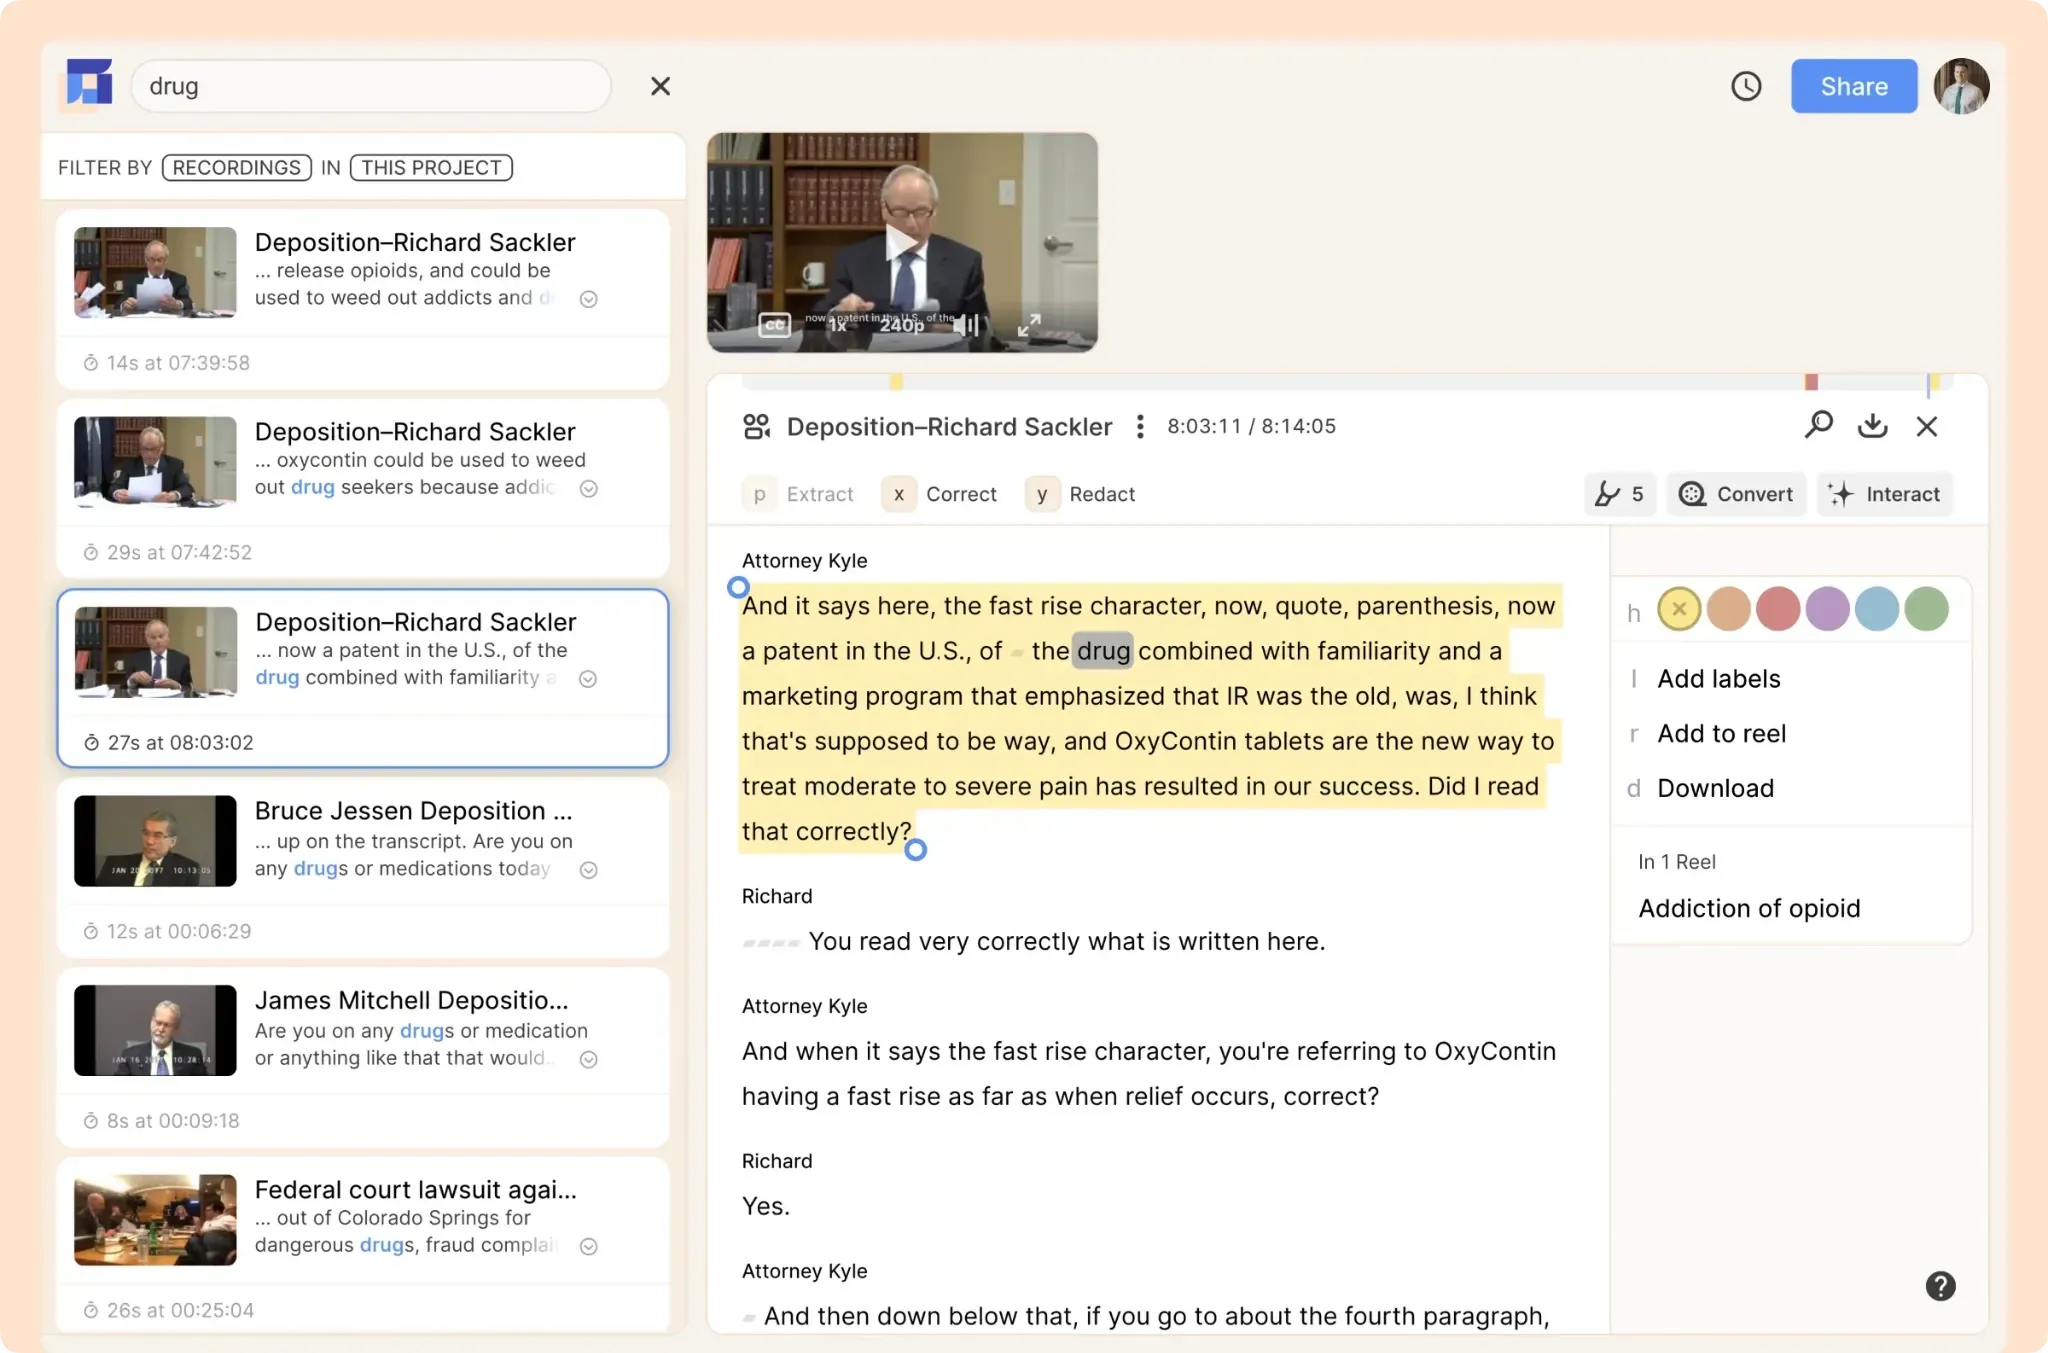Open the three-dot menu beside title

(1140, 427)
